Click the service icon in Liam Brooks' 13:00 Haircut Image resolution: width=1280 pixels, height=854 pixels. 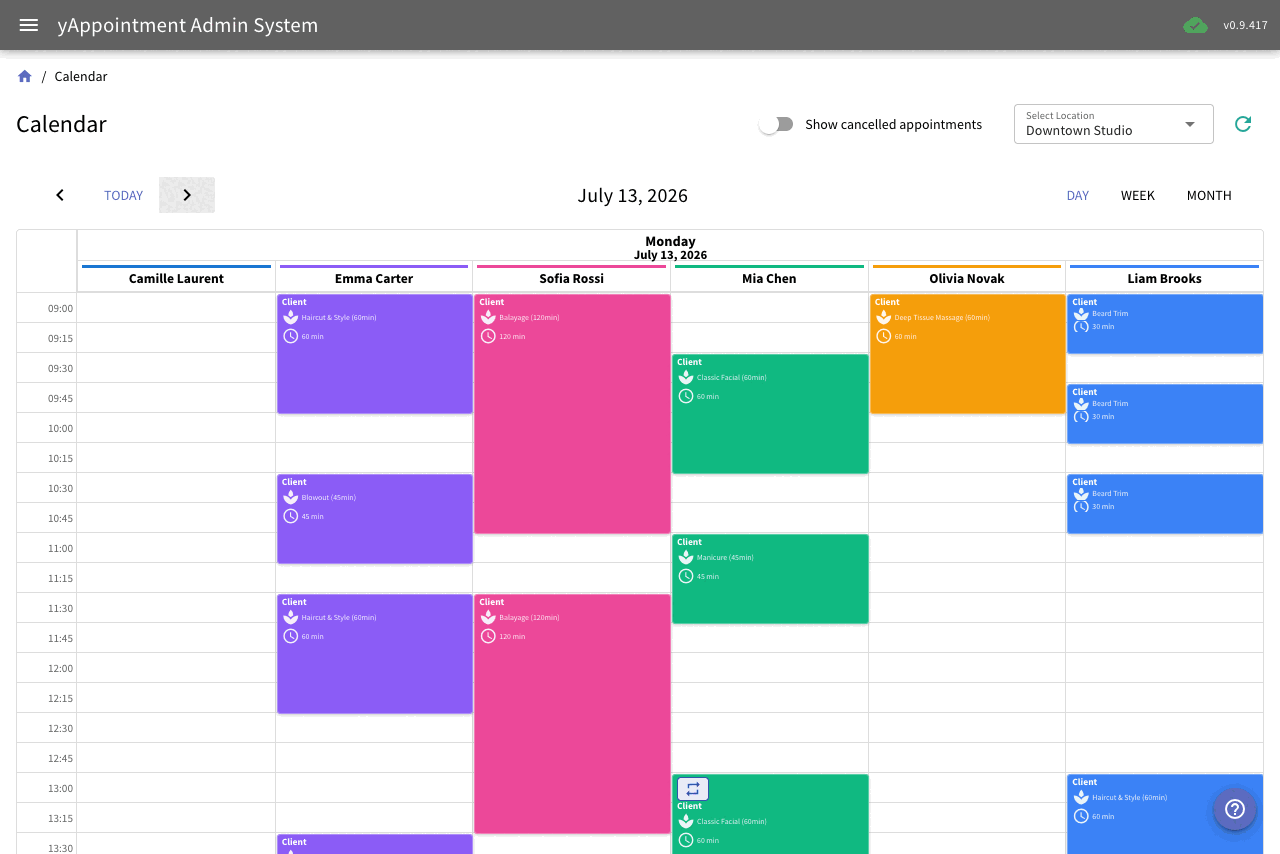point(1081,797)
